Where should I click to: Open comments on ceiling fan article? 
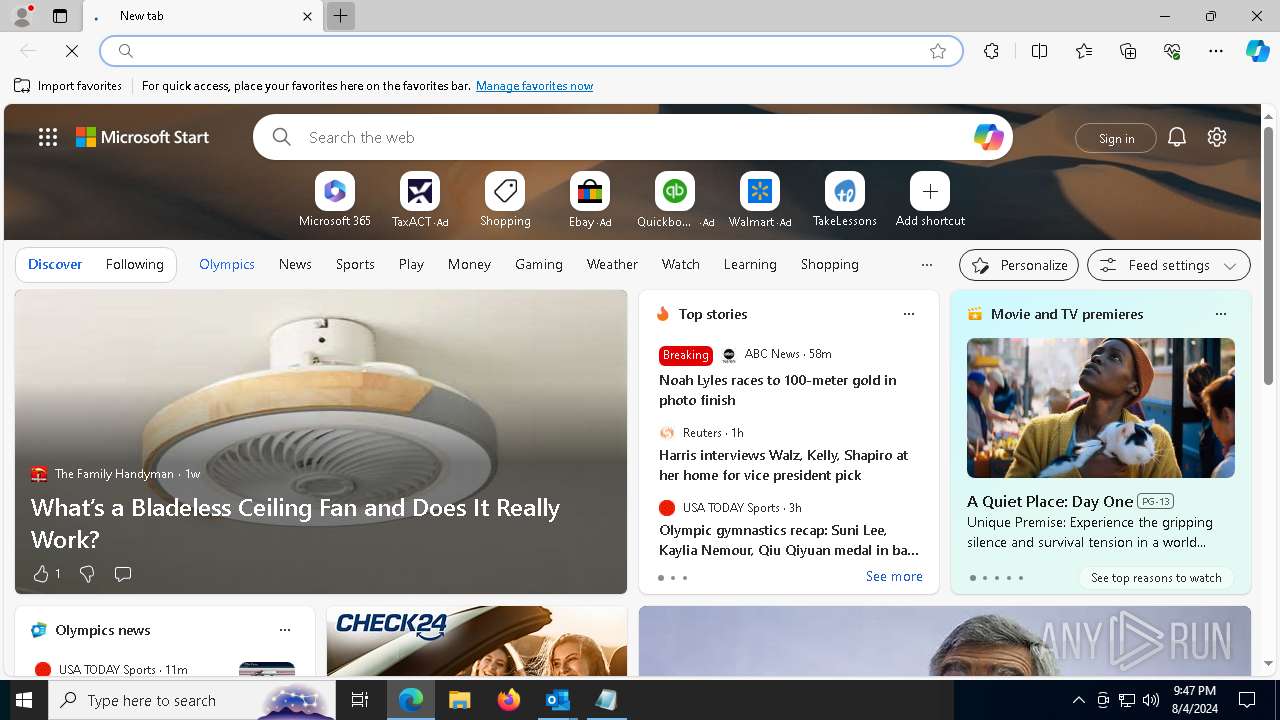123,574
